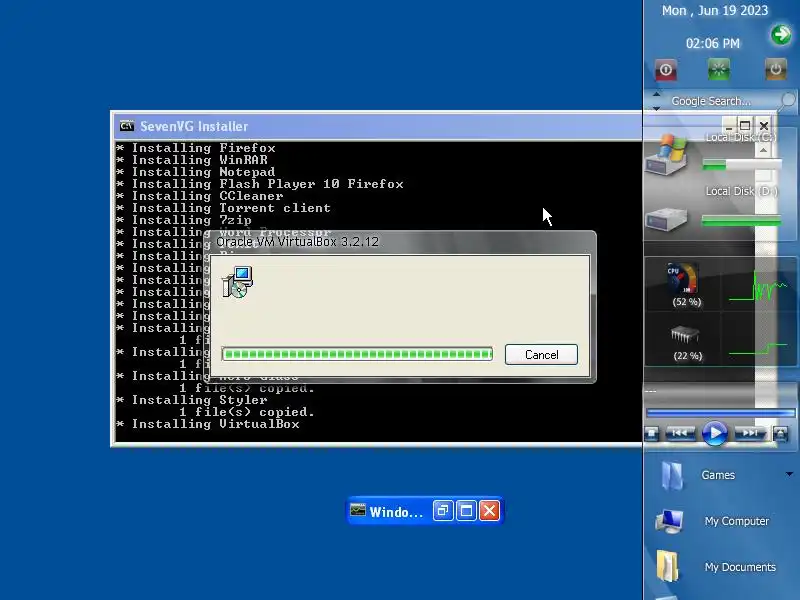Click the date text Mon, Jun 19 2023
This screenshot has height=600, width=800.
coord(714,11)
